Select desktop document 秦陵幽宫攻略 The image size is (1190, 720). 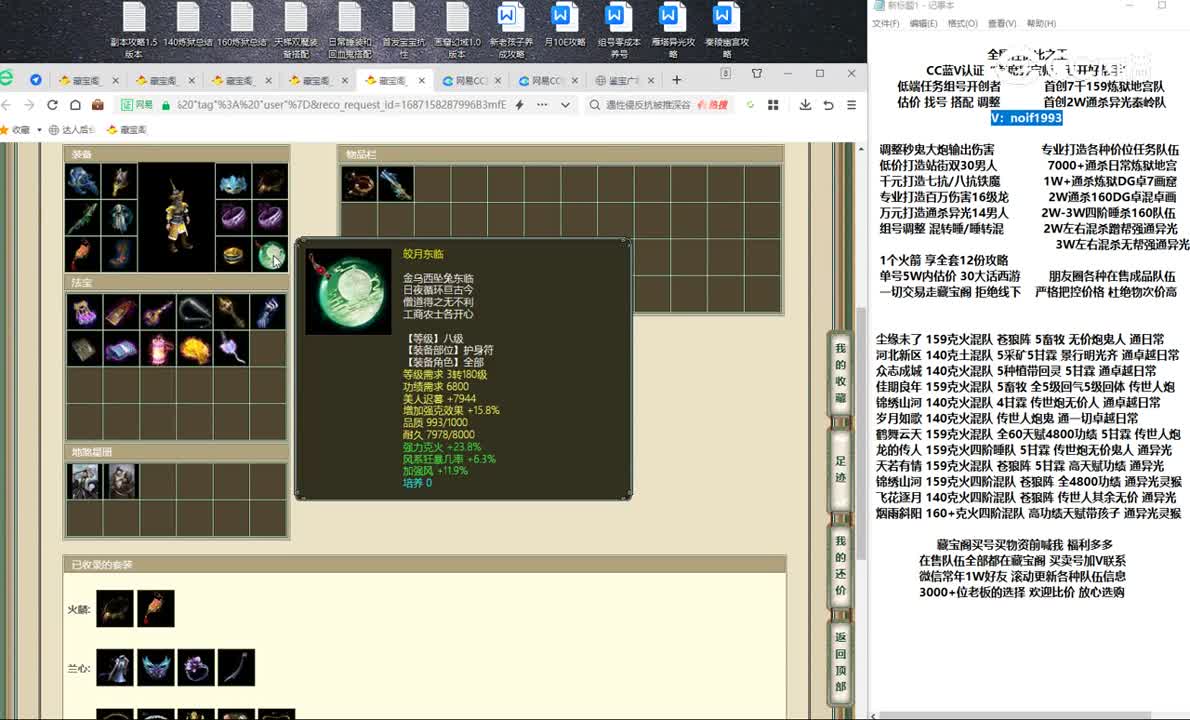pyautogui.click(x=726, y=30)
